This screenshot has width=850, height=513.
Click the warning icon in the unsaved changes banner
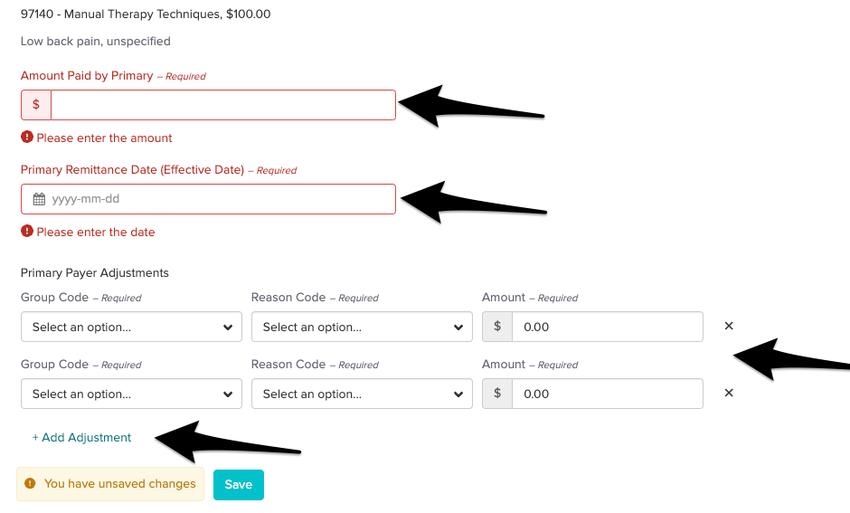pos(30,483)
